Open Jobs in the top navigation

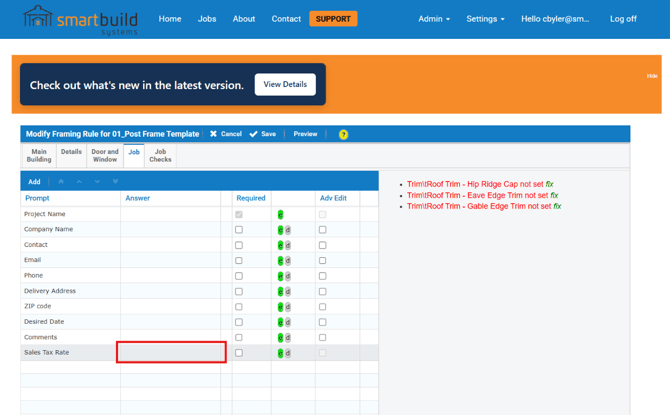(x=207, y=19)
